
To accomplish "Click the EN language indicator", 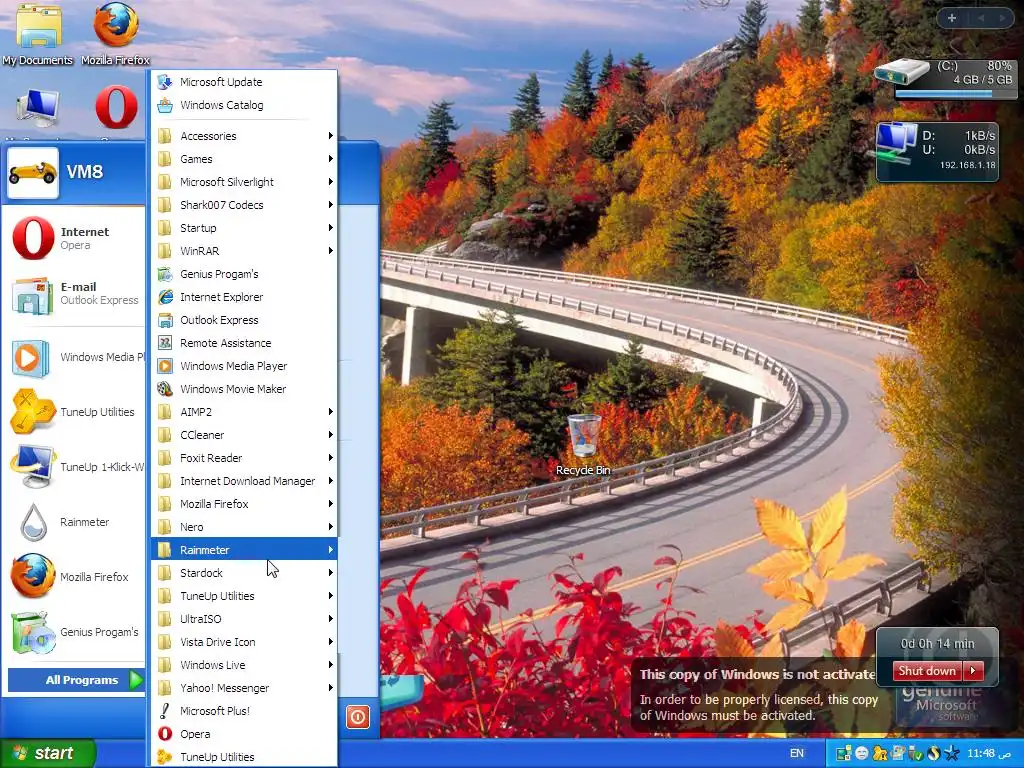I will coord(797,754).
